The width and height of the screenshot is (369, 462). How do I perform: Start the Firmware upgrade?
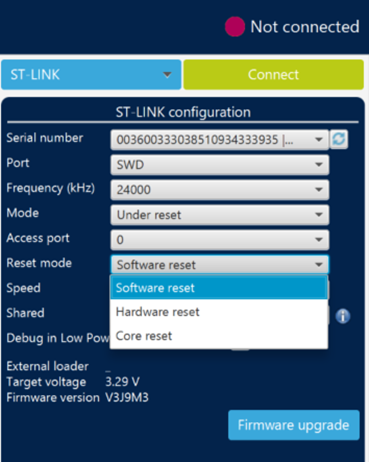tap(294, 425)
